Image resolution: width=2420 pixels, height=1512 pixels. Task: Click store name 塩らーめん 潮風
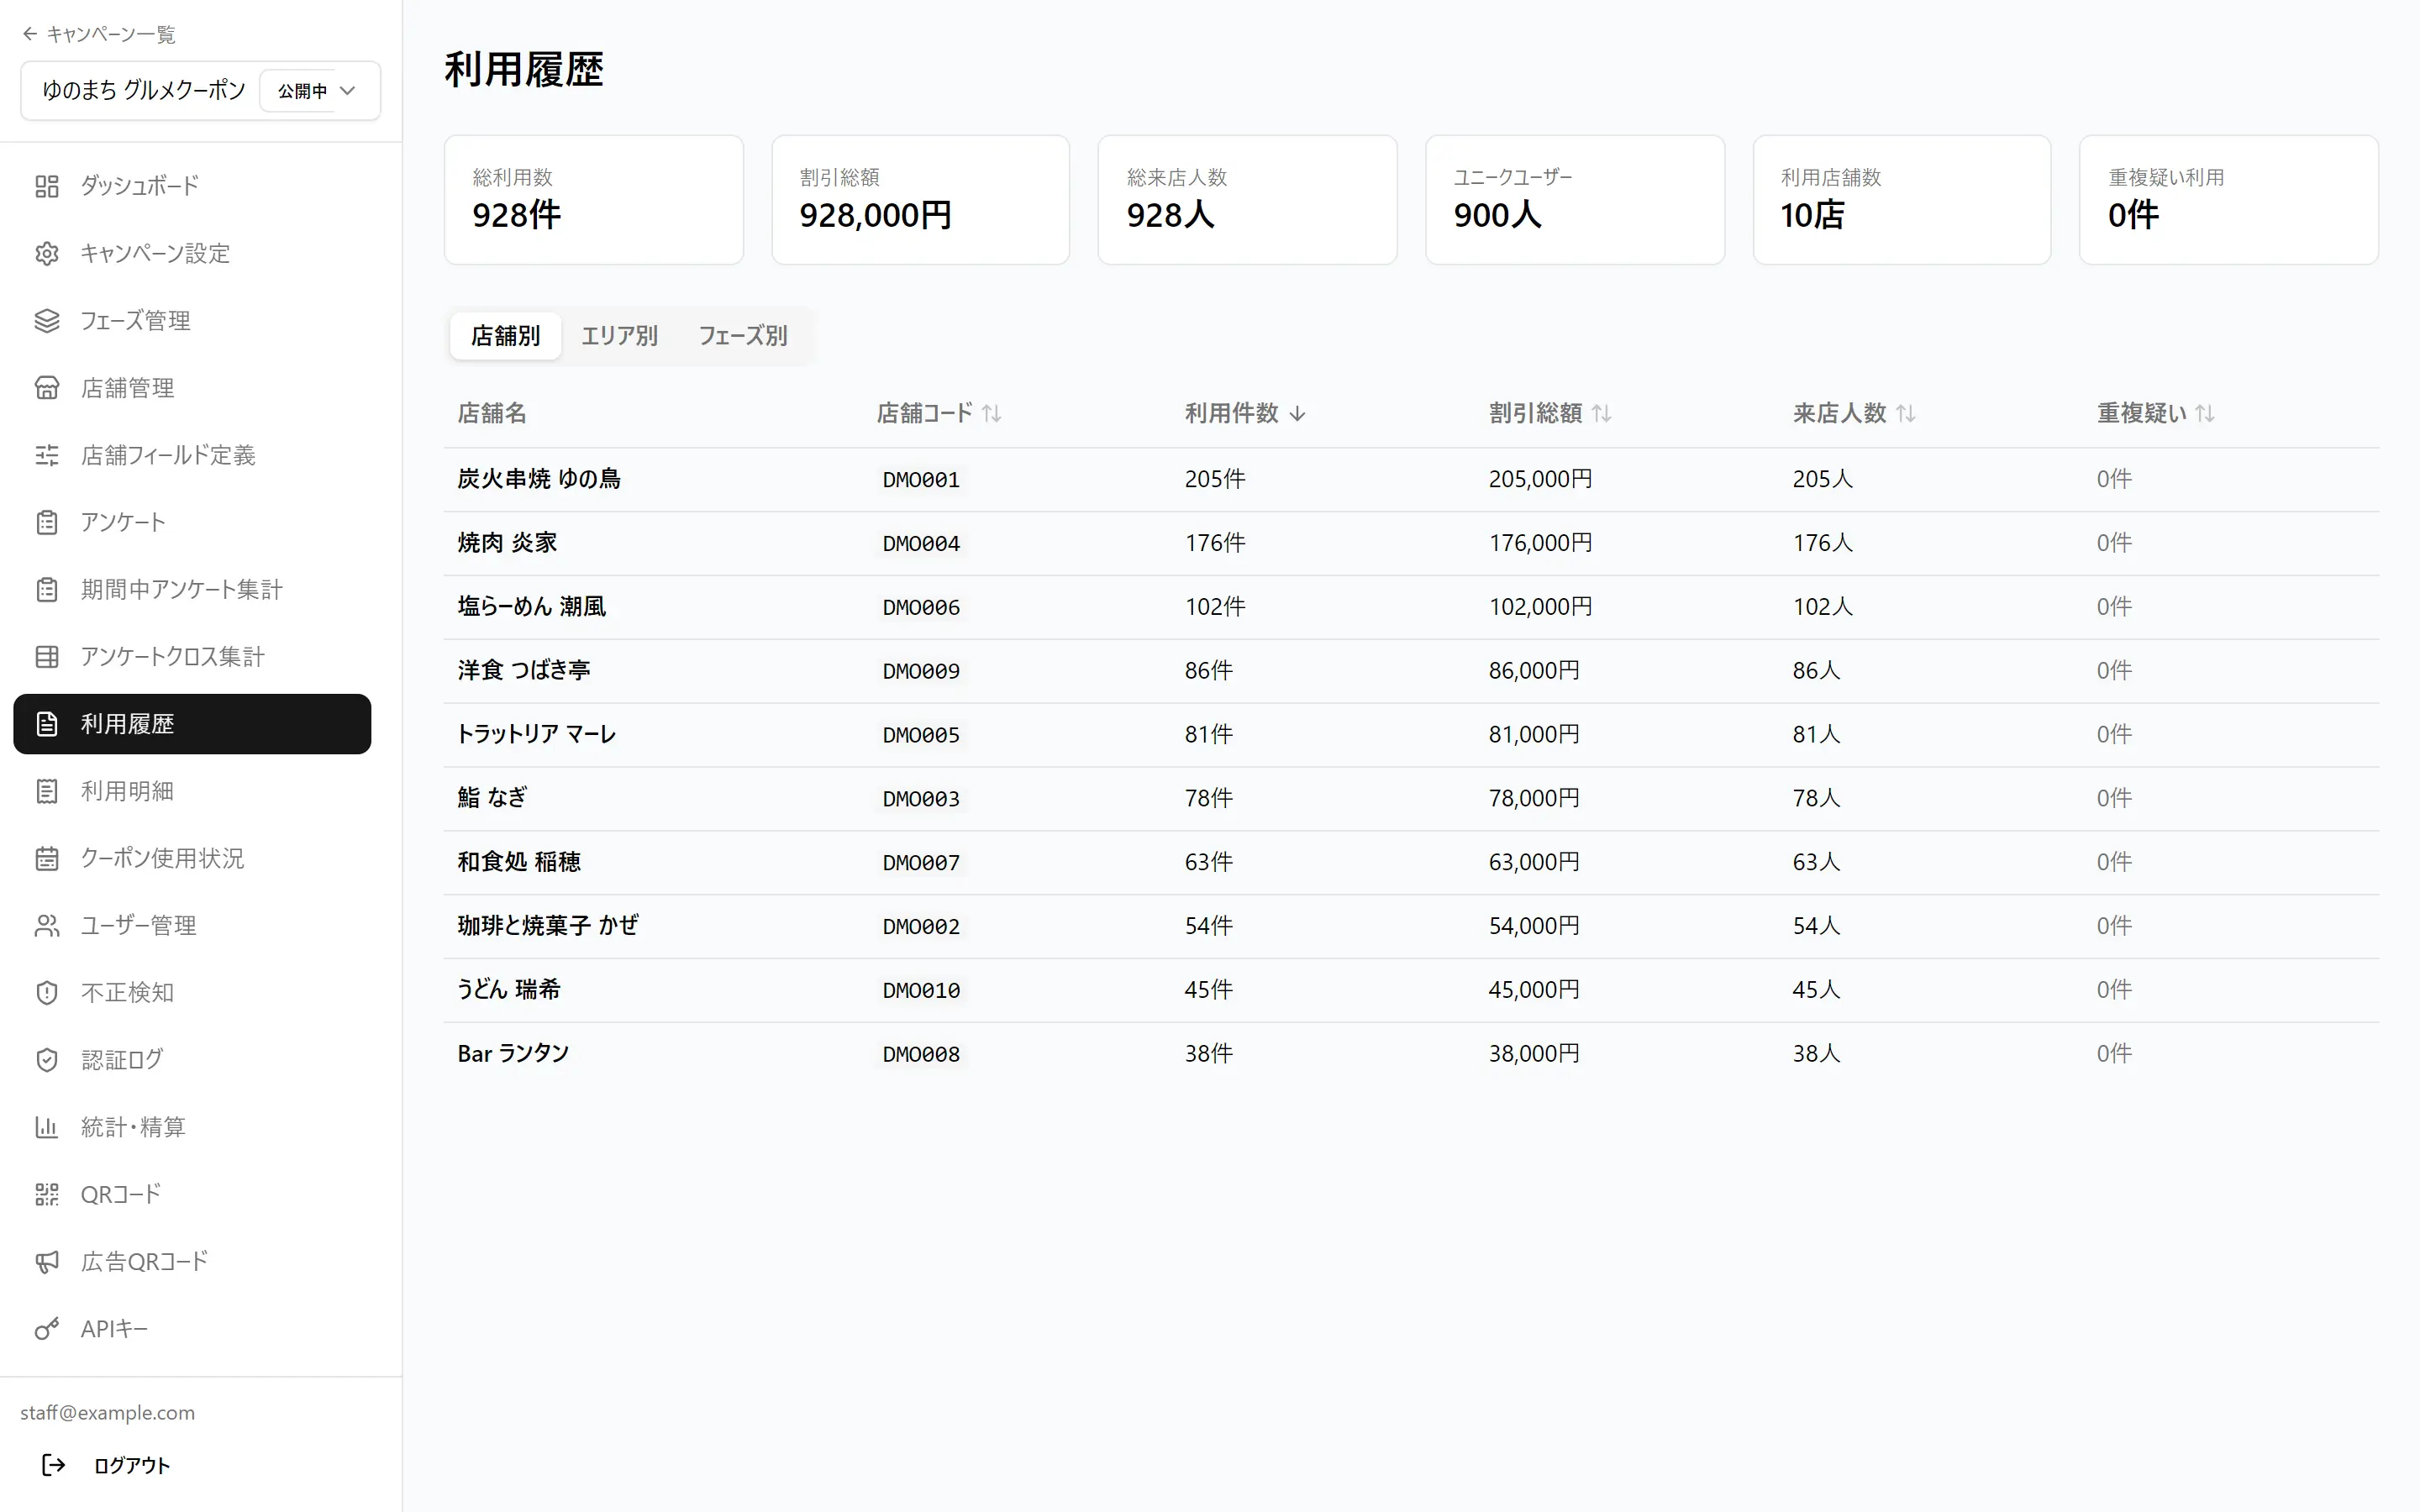[532, 607]
